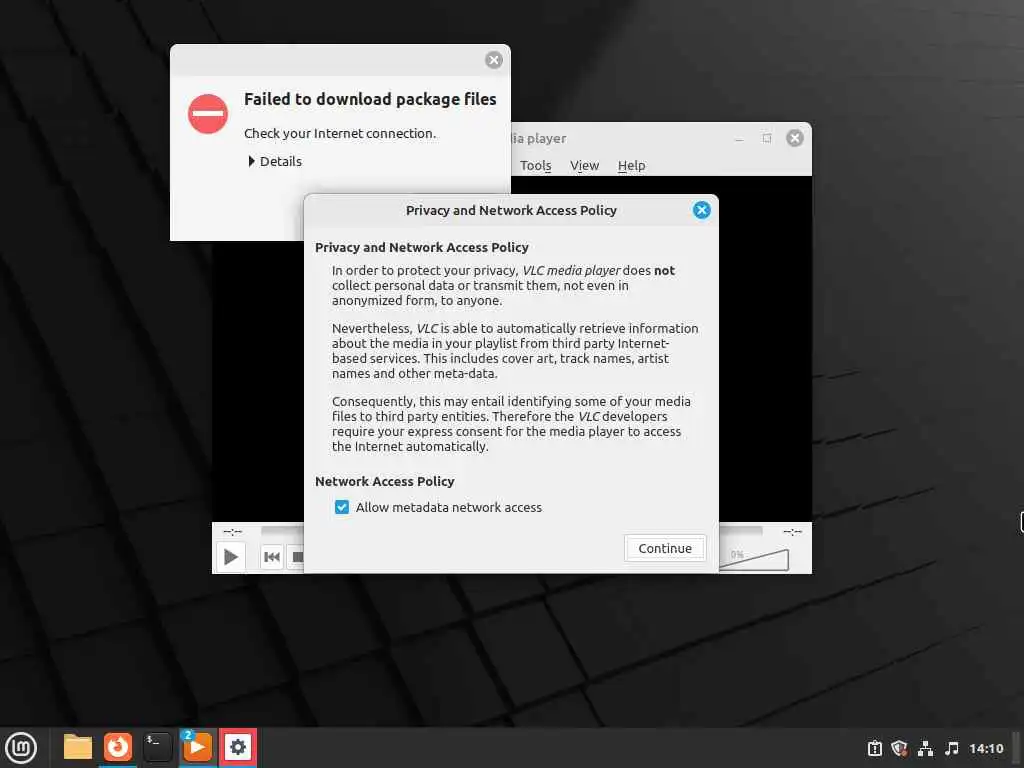
Task: Maximize the VLC media player window
Action: (767, 138)
